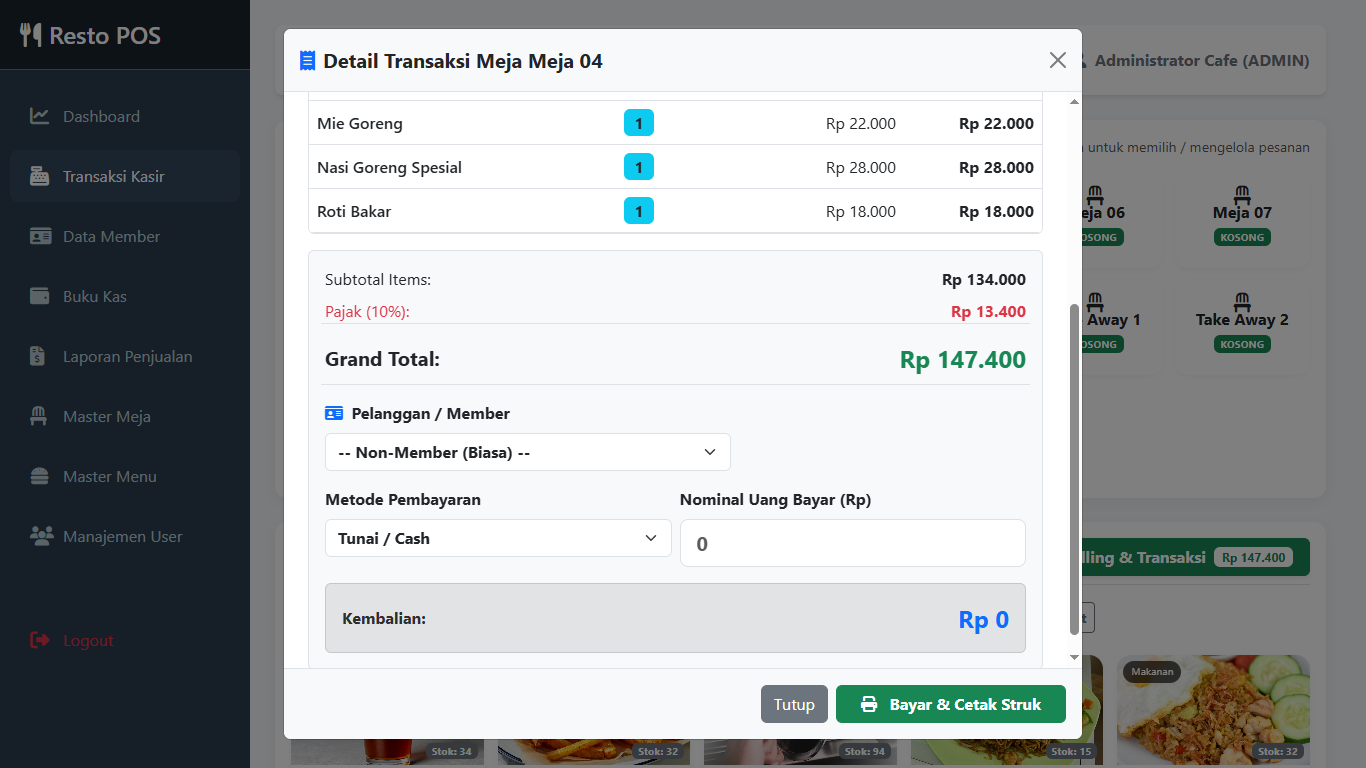Click the red Logout icon
The width and height of the screenshot is (1366, 768).
pyautogui.click(x=40, y=640)
